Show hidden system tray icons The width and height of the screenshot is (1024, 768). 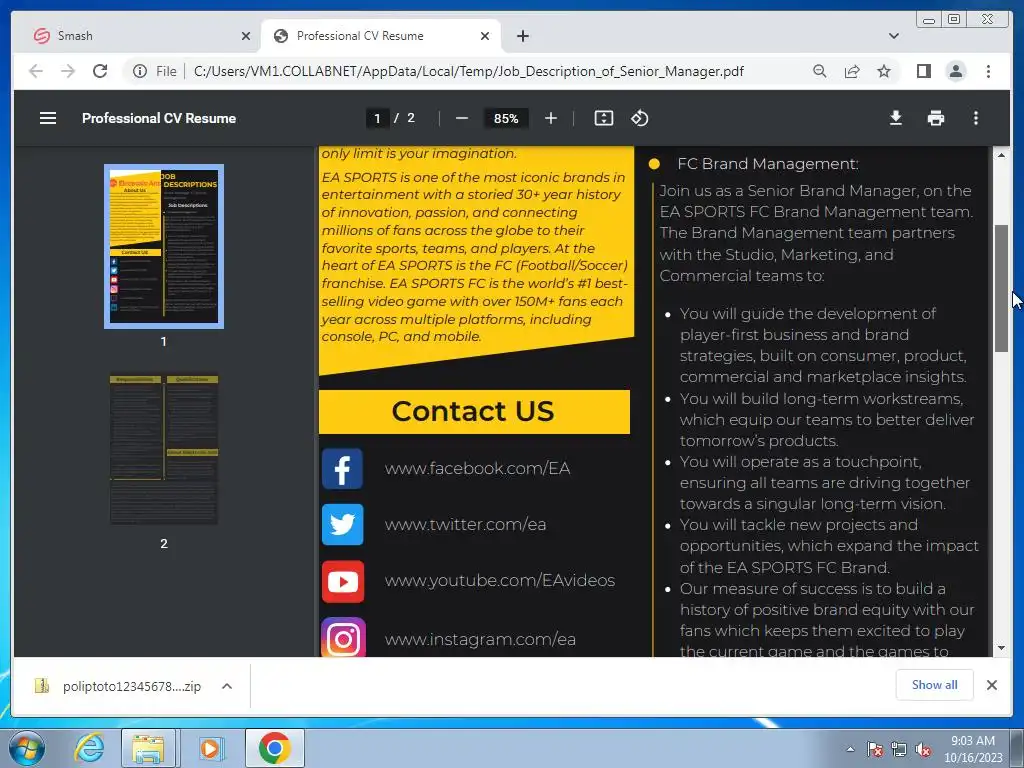850,749
